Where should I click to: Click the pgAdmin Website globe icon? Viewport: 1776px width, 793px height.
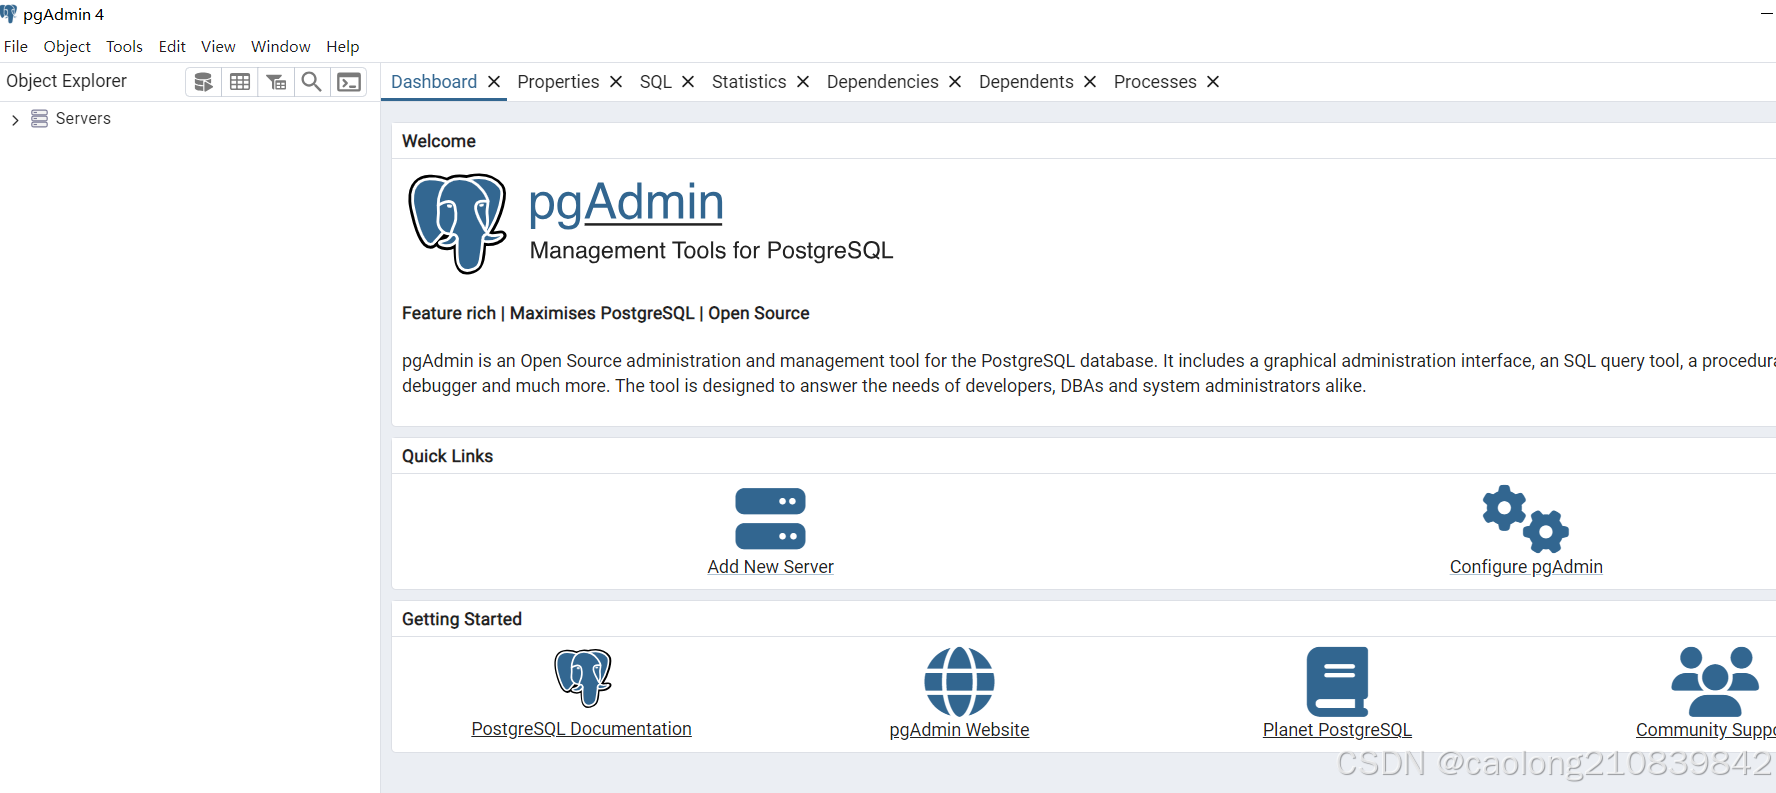(x=959, y=681)
